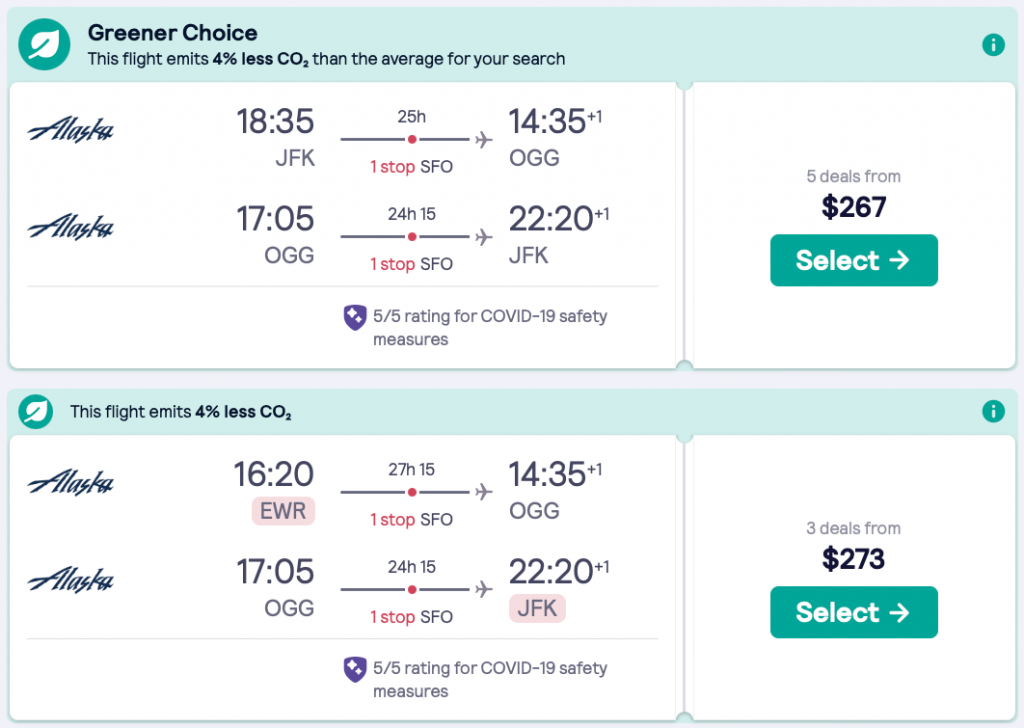Click COVID-19 shield icon in second card
1024x728 pixels.
pyautogui.click(x=354, y=670)
